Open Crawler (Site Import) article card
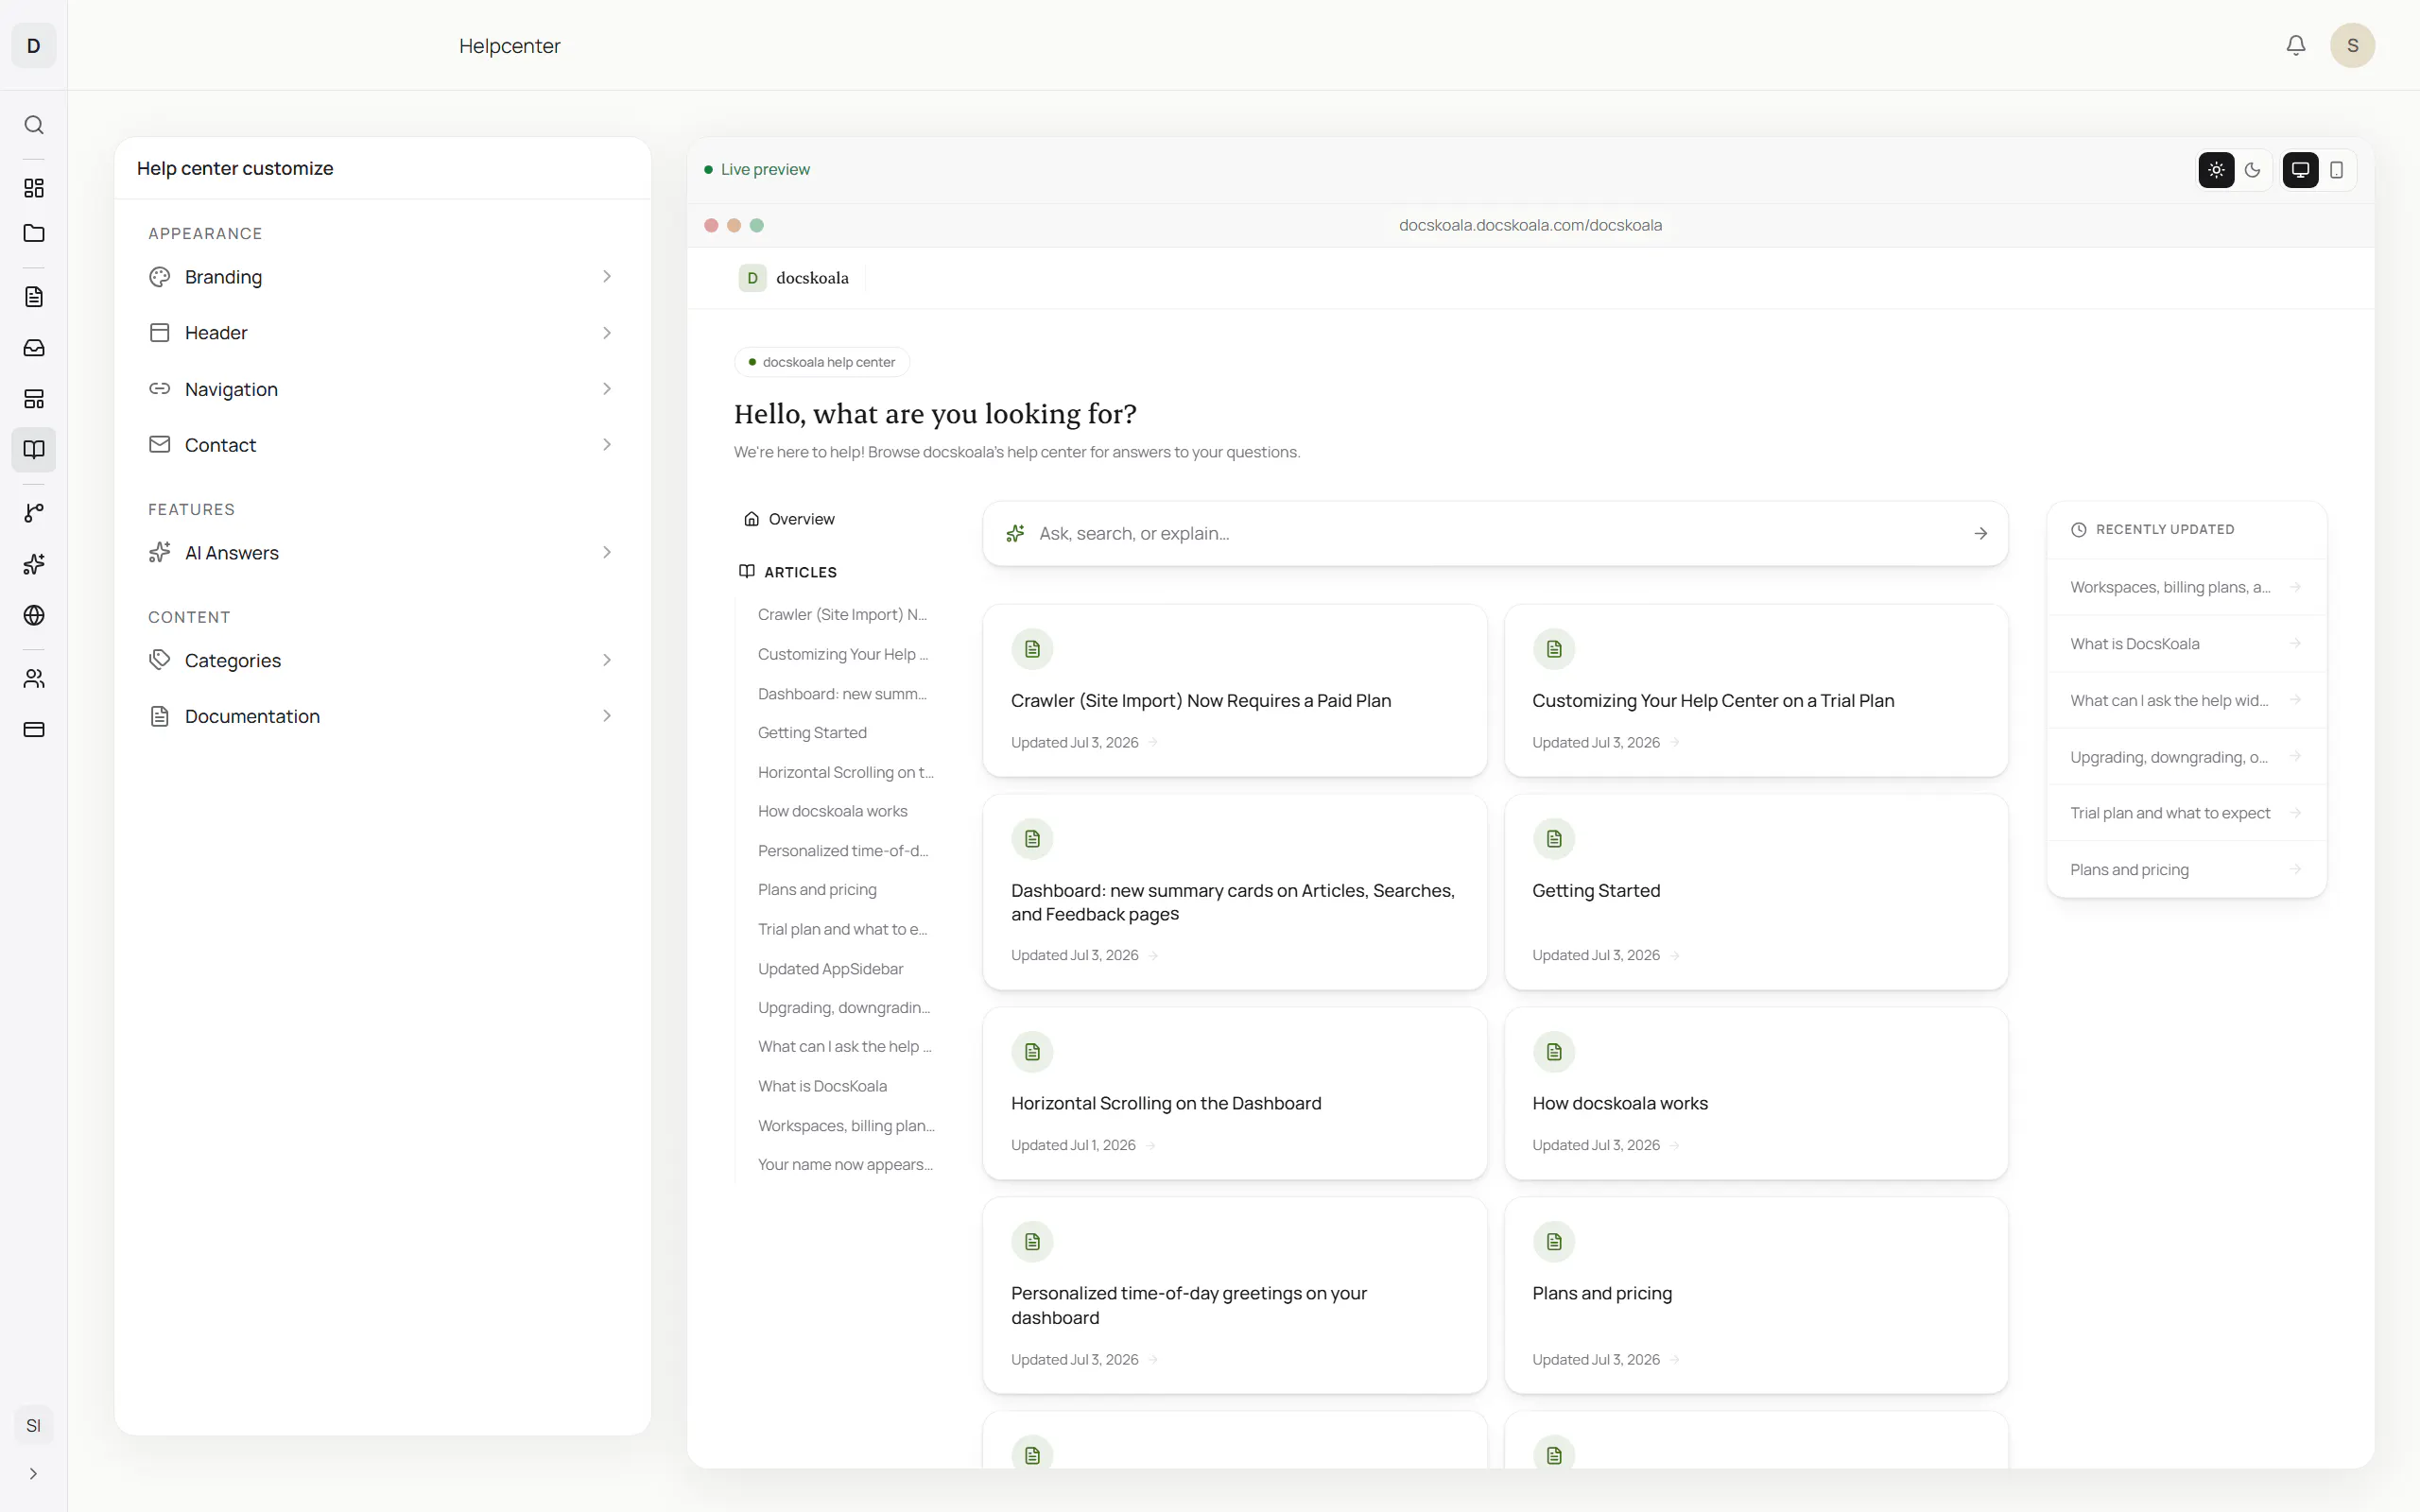2420x1512 pixels. coord(1235,690)
